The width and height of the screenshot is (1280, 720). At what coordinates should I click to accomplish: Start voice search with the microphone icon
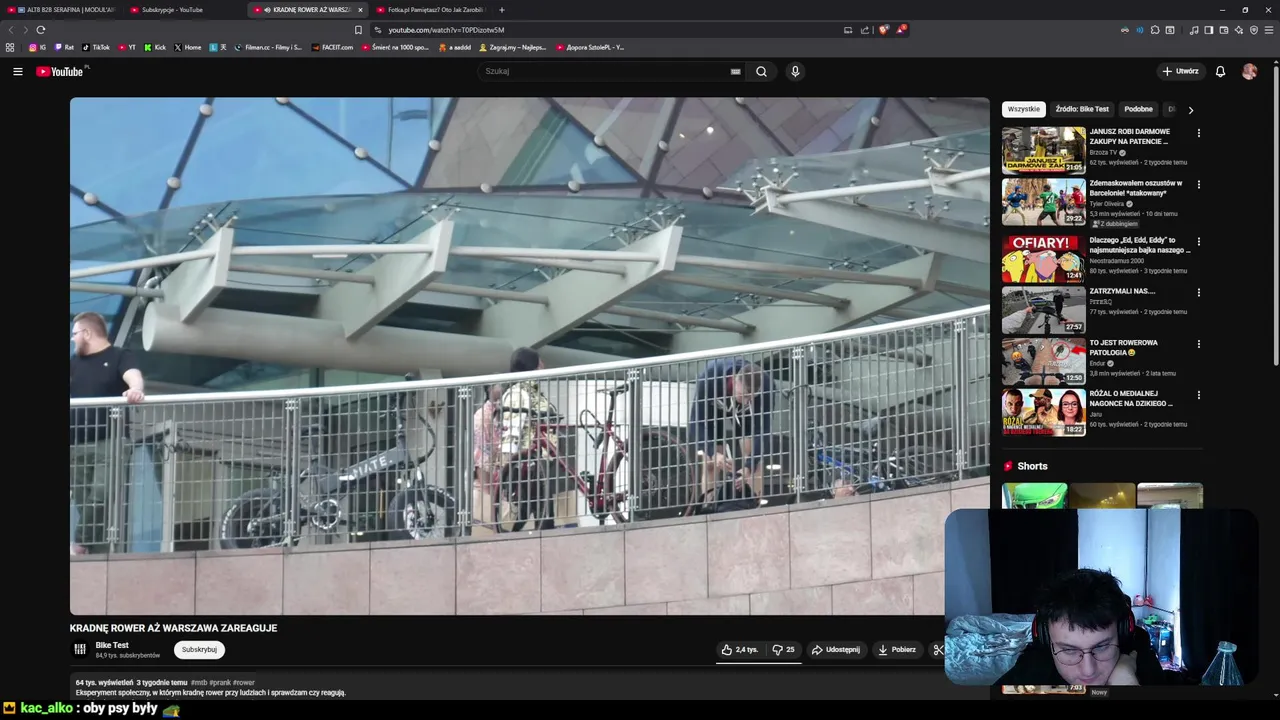[x=795, y=71]
